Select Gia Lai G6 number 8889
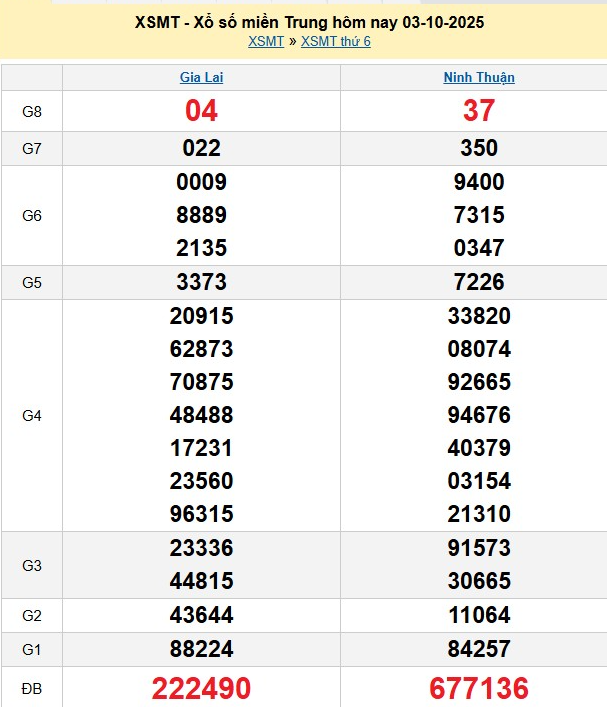This screenshot has height=707, width=607. pyautogui.click(x=201, y=215)
